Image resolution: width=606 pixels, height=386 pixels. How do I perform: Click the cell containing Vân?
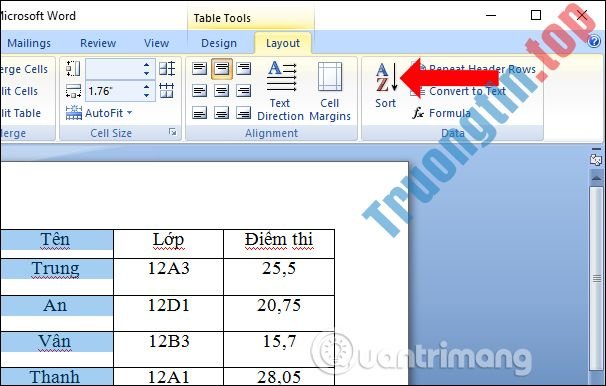56,349
